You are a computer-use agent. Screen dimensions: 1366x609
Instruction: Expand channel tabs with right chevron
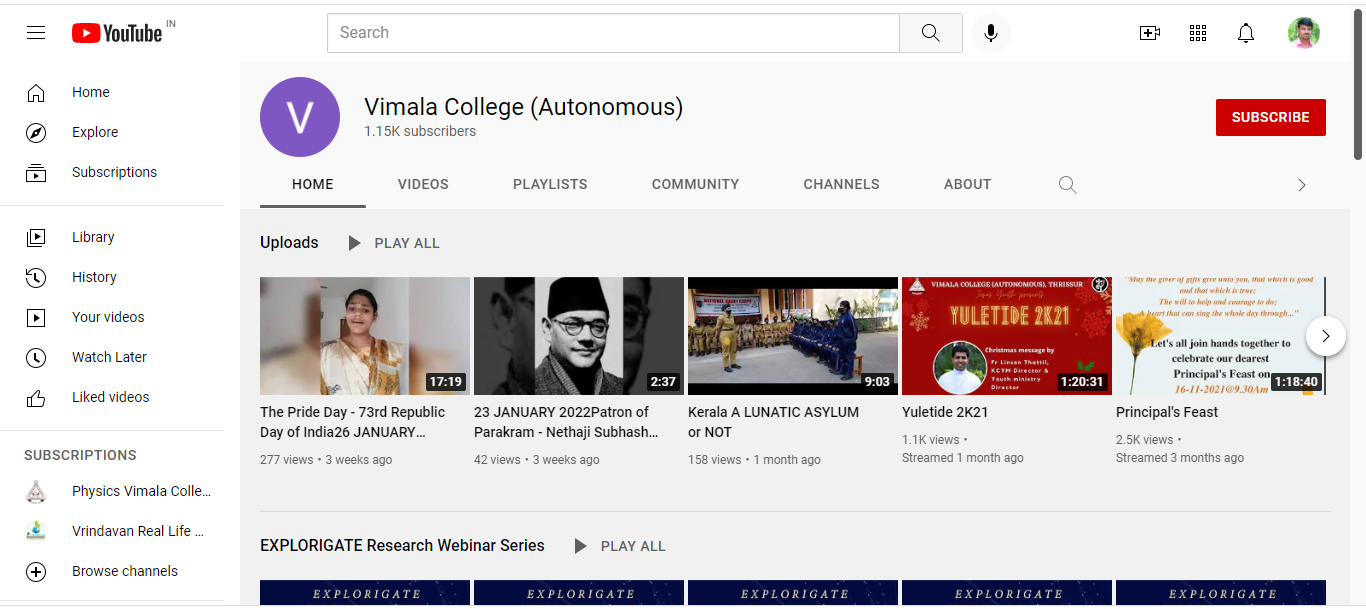[1302, 185]
